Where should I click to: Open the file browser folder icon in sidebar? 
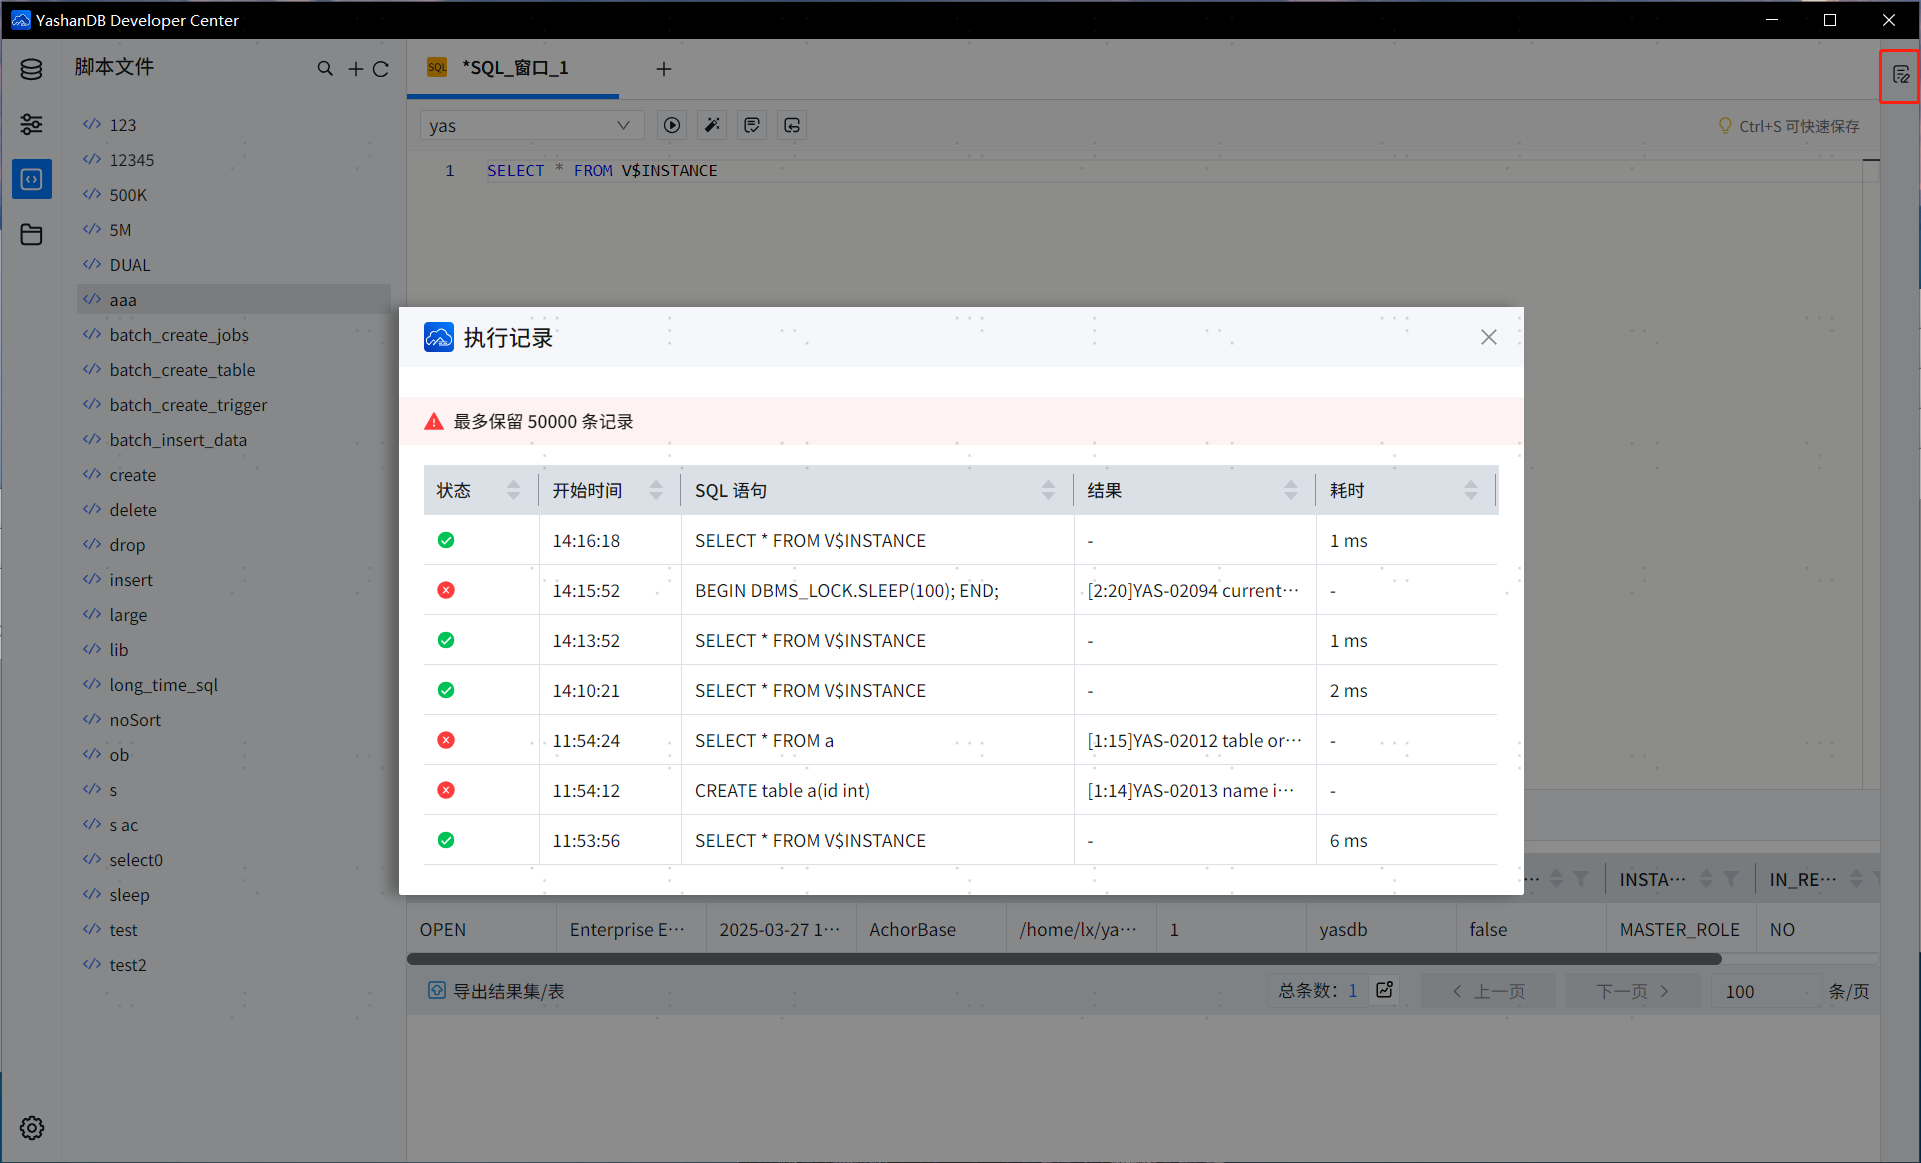tap(31, 234)
